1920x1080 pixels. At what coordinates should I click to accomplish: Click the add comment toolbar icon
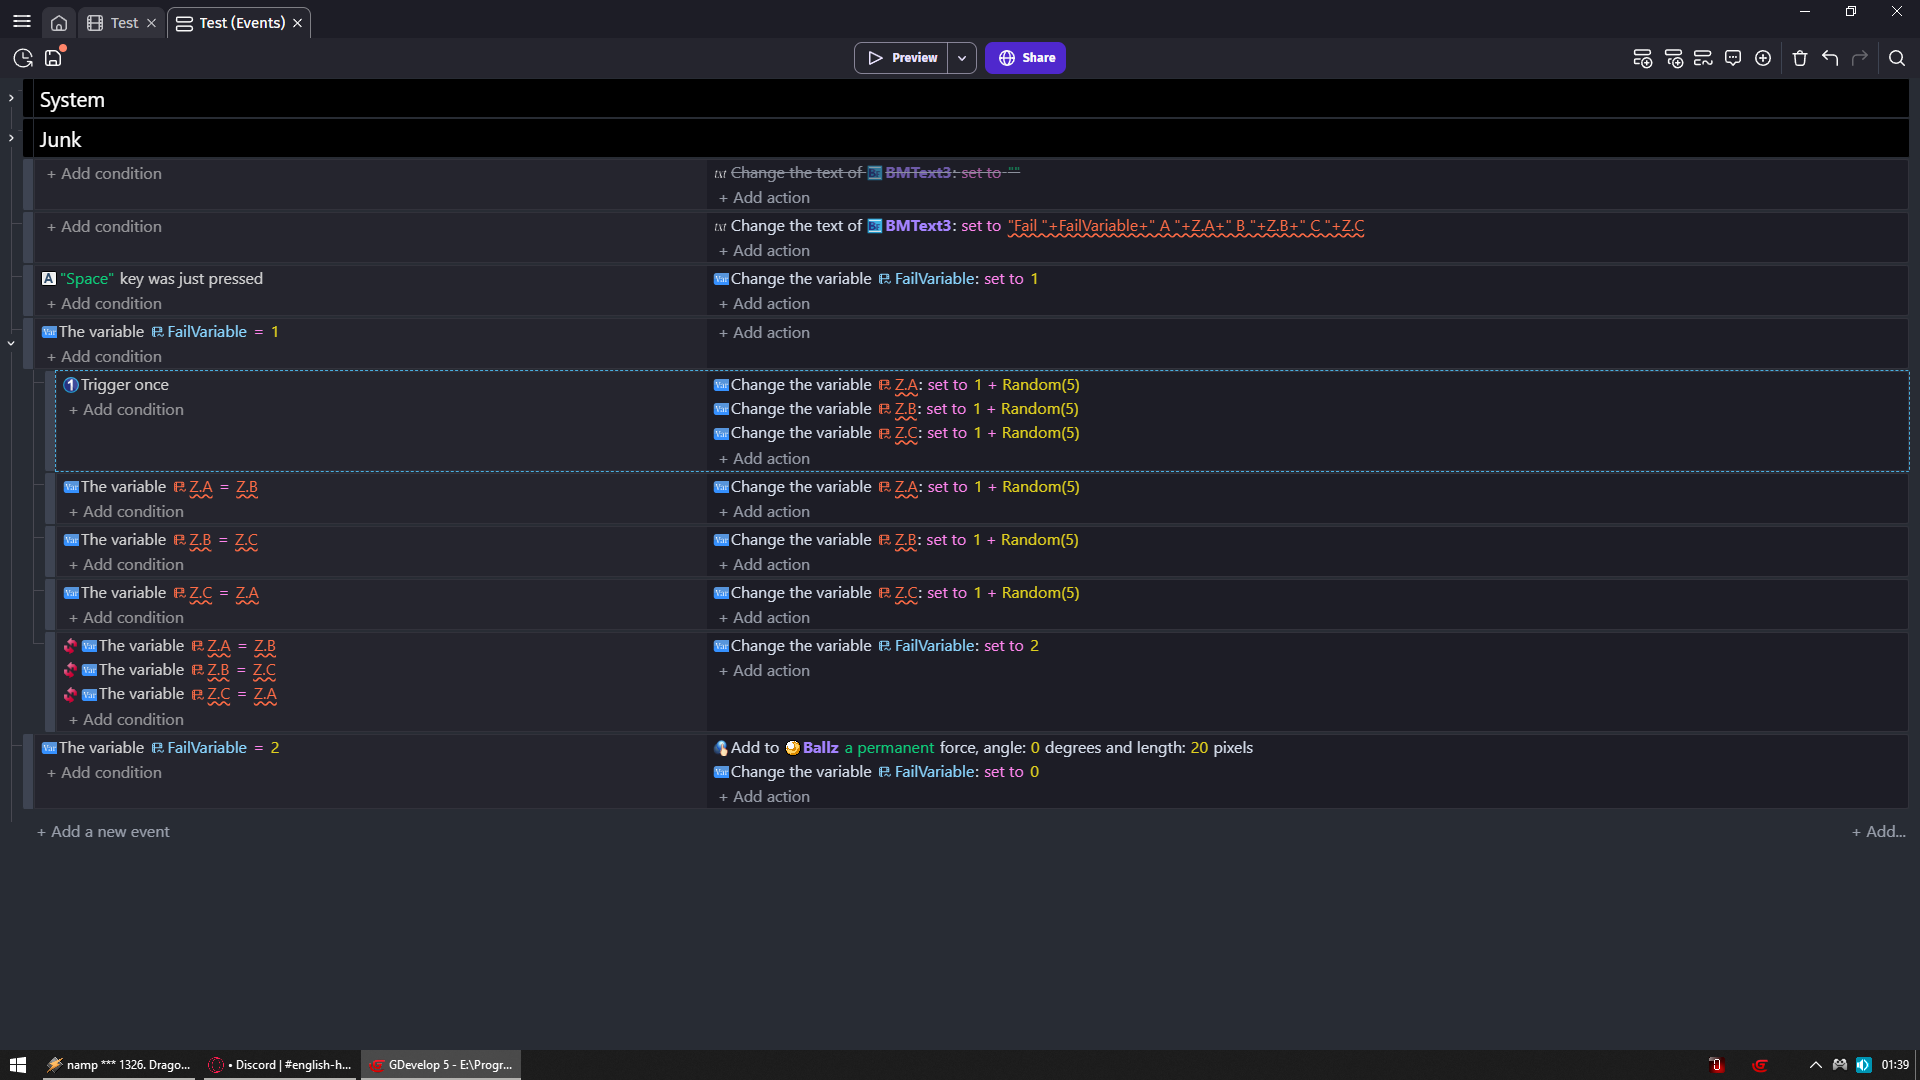coord(1733,58)
